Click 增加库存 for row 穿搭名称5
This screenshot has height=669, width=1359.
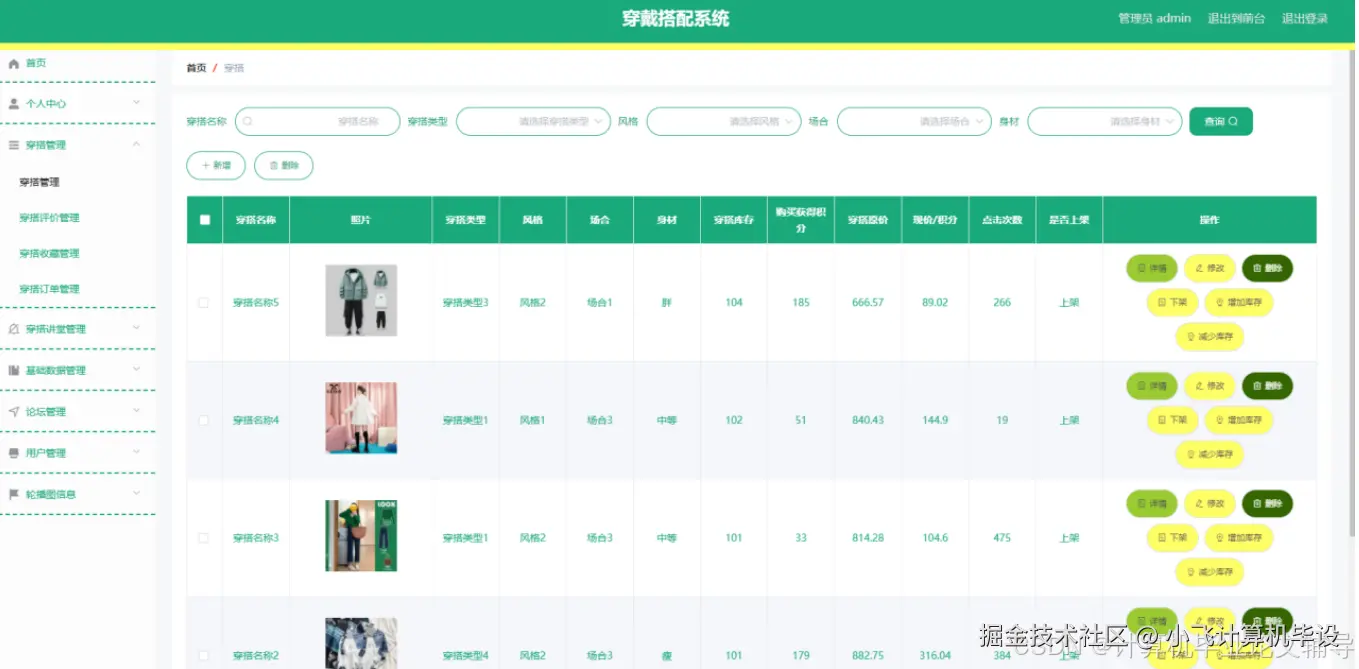[x=1238, y=302]
